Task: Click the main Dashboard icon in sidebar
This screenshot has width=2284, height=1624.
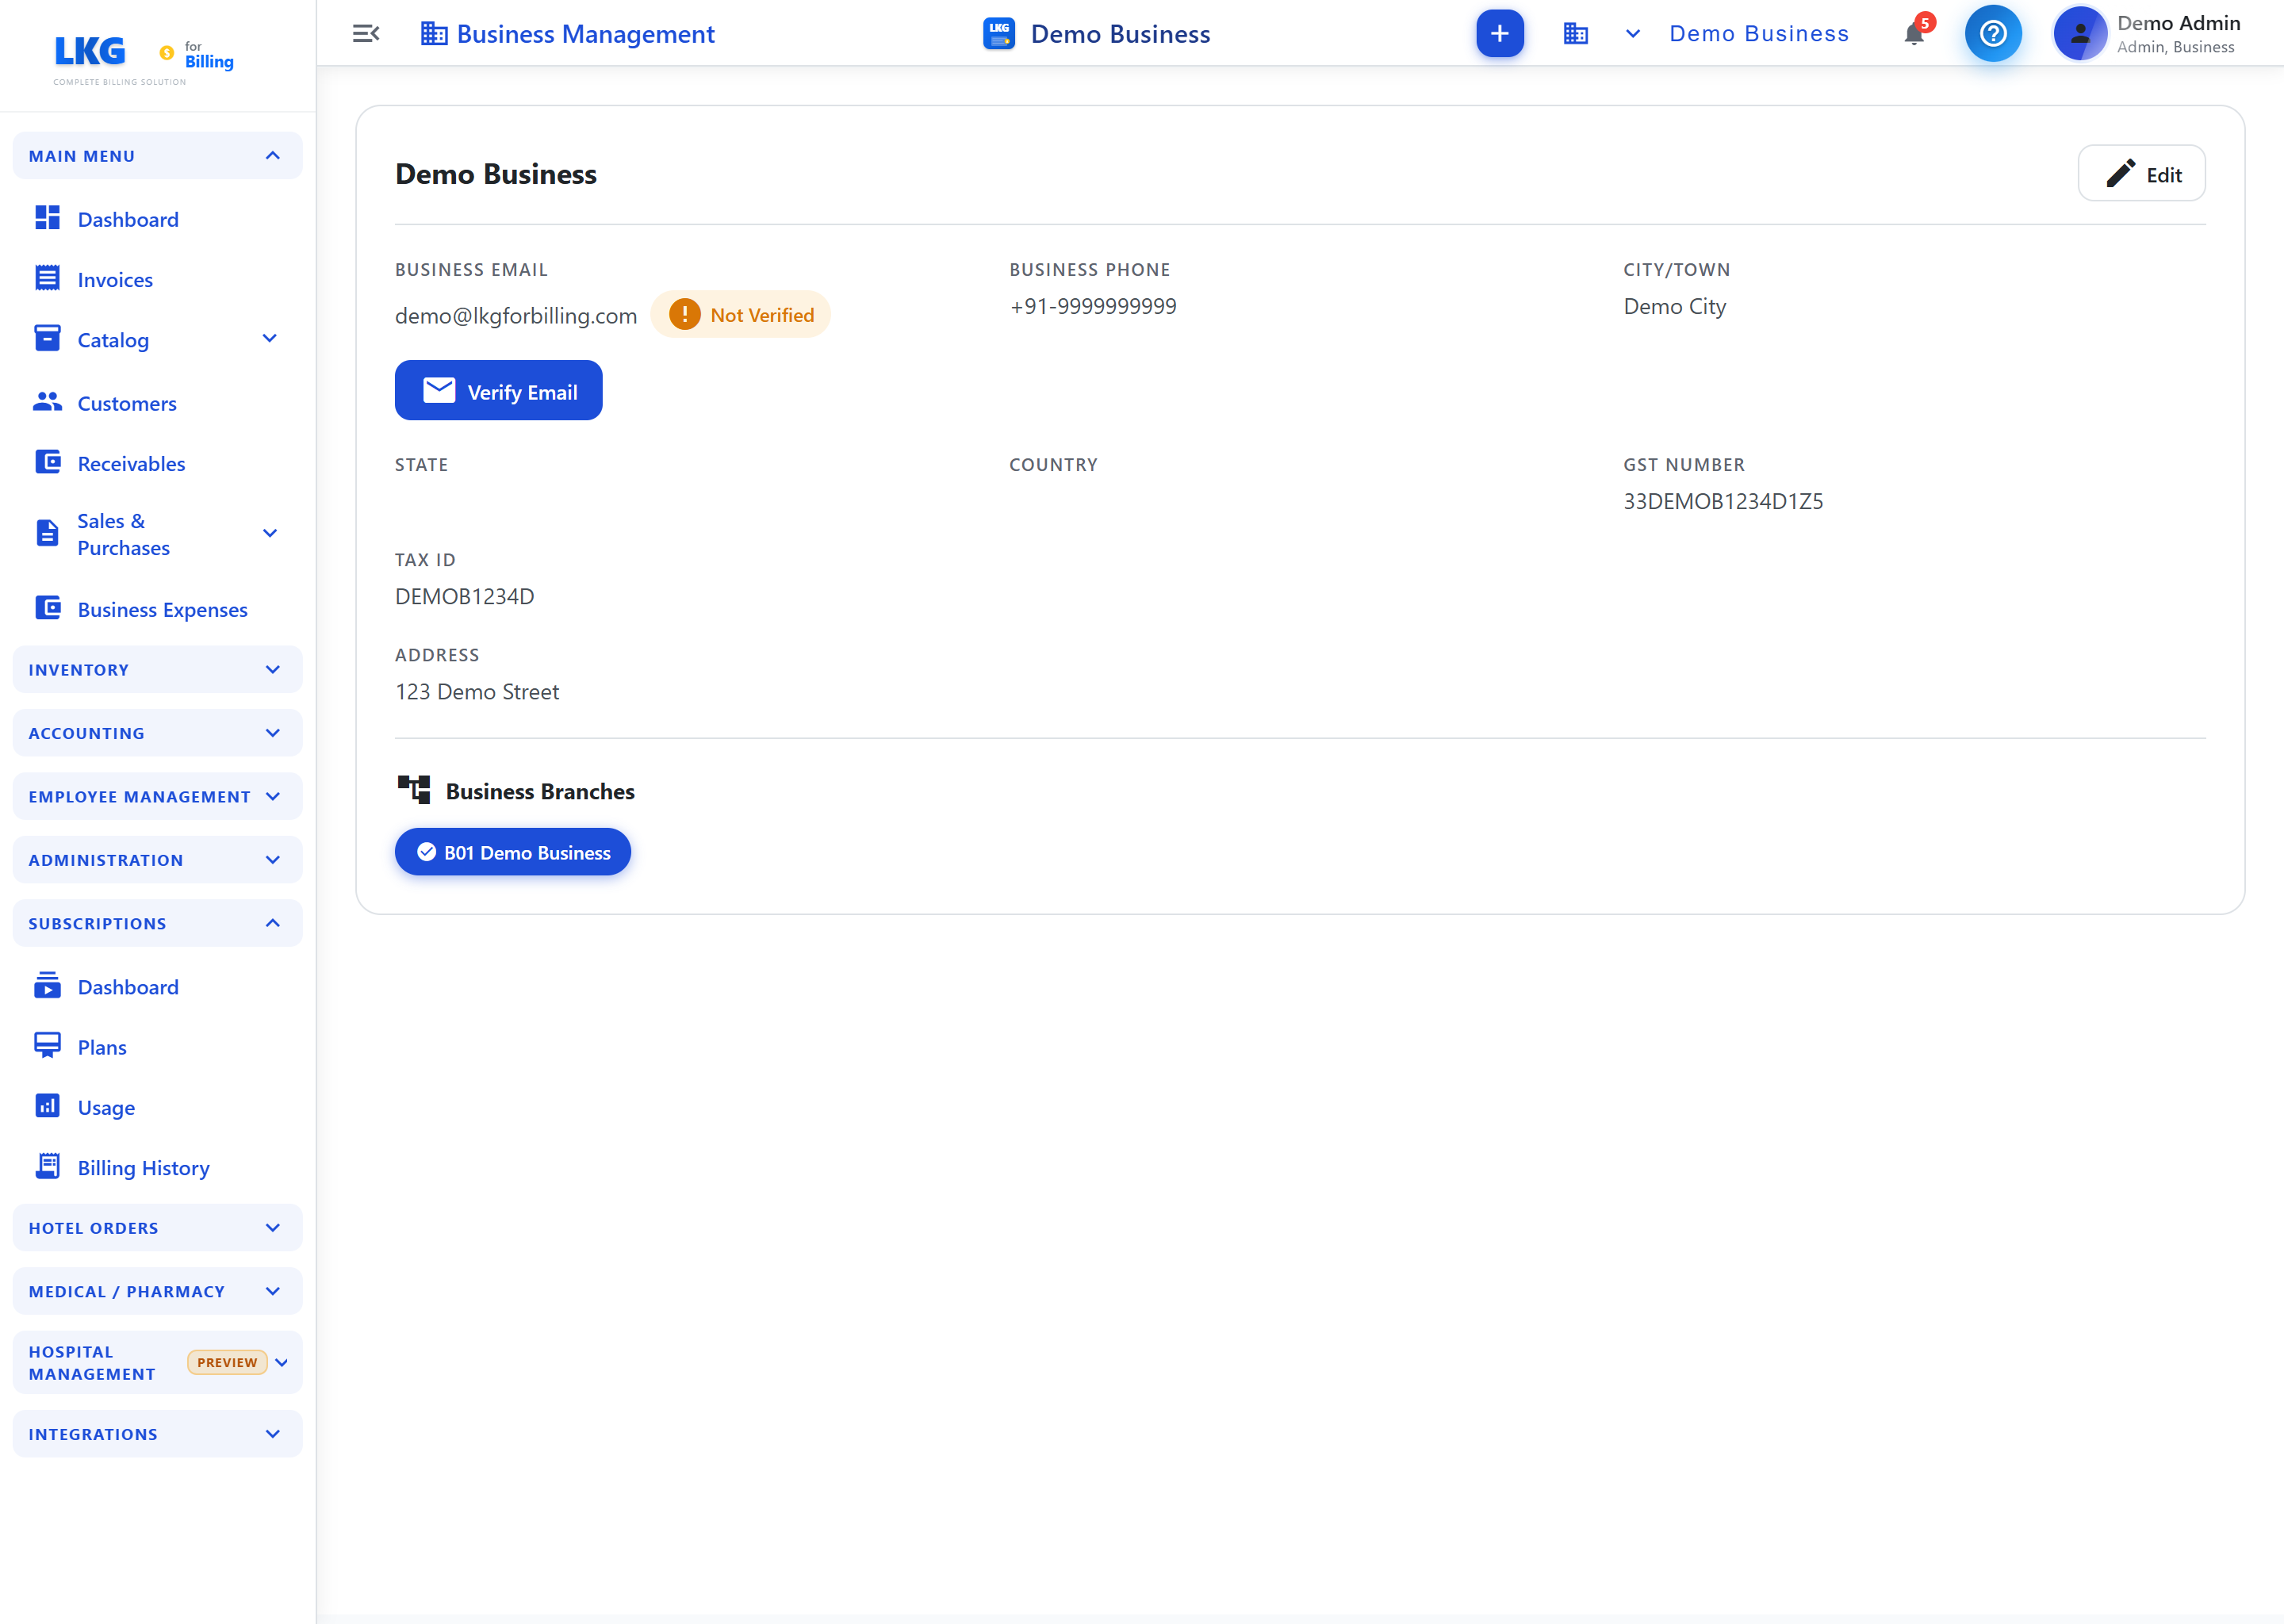Action: (x=47, y=218)
